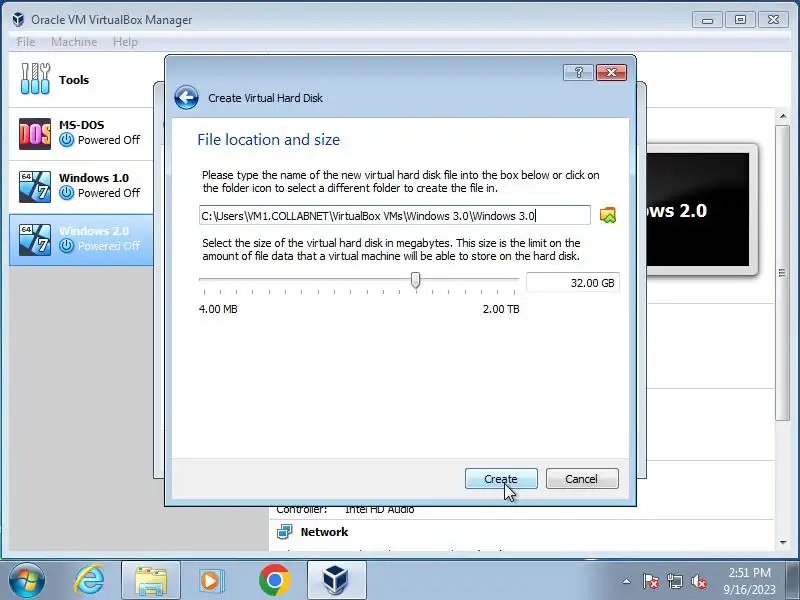The image size is (800, 600).
Task: Open the Help menu in VirtualBox Manager
Action: click(125, 42)
